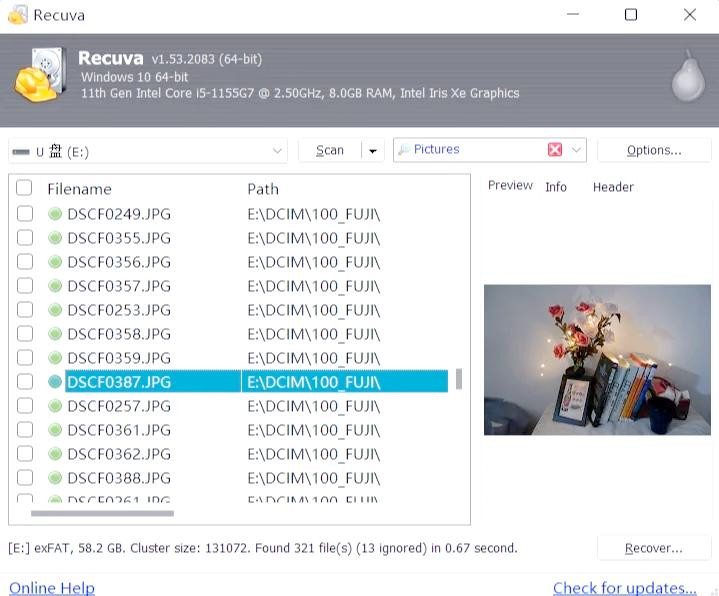Enable the checkbox for DSCF0361.JPG

pos(25,430)
